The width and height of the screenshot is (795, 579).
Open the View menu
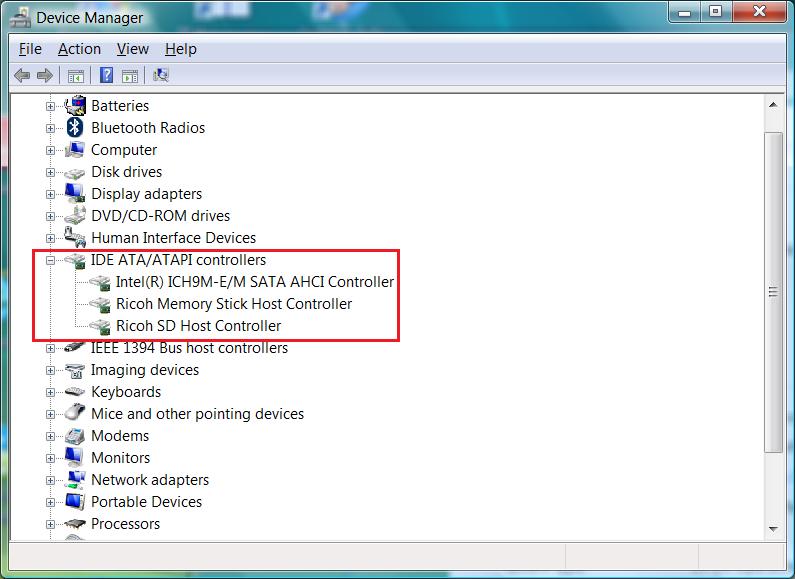133,49
